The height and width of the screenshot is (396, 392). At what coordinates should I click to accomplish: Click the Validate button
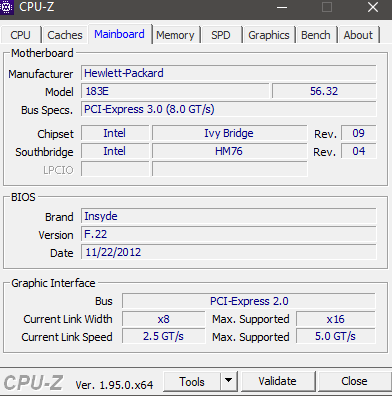pyautogui.click(x=277, y=381)
